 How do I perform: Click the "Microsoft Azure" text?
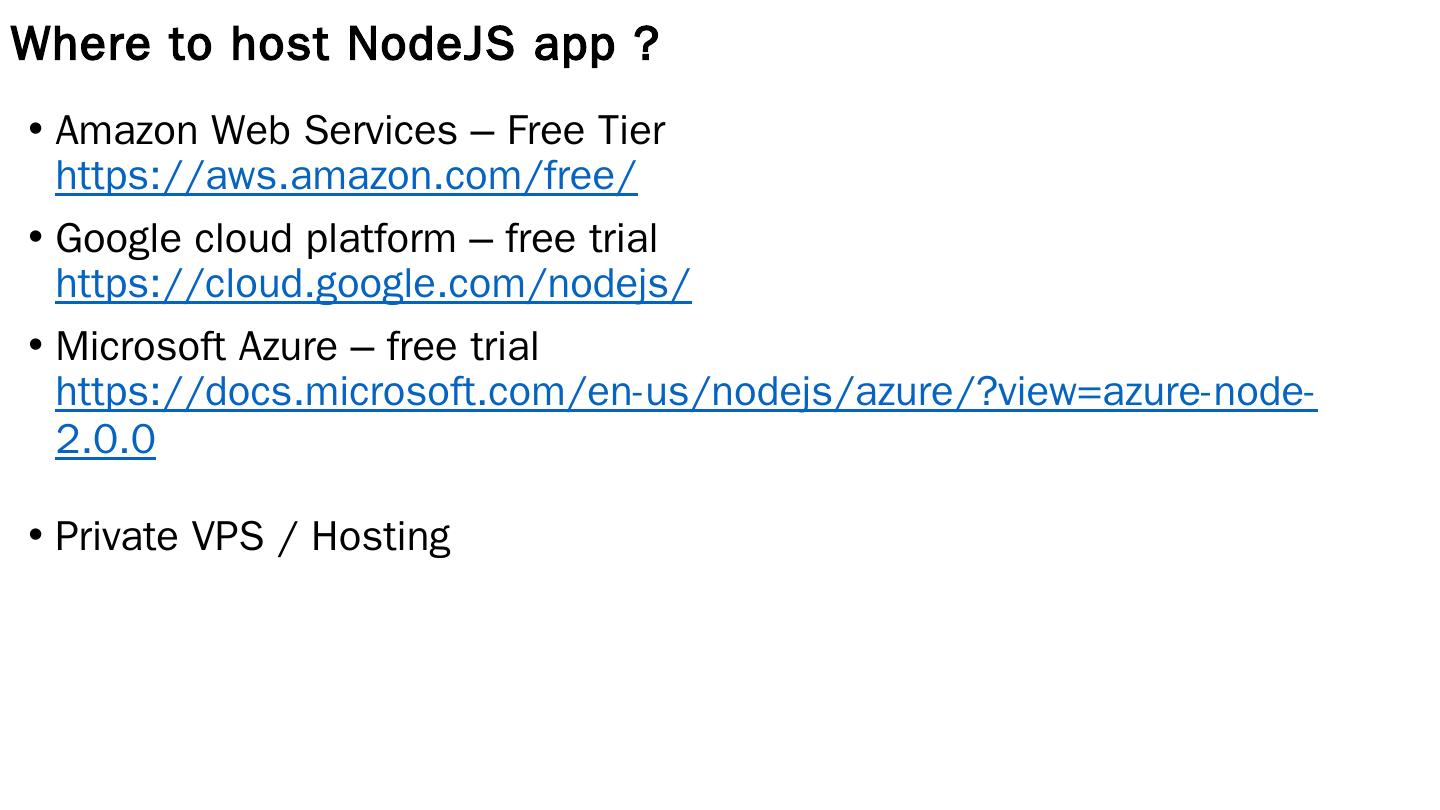pyautogui.click(x=196, y=347)
